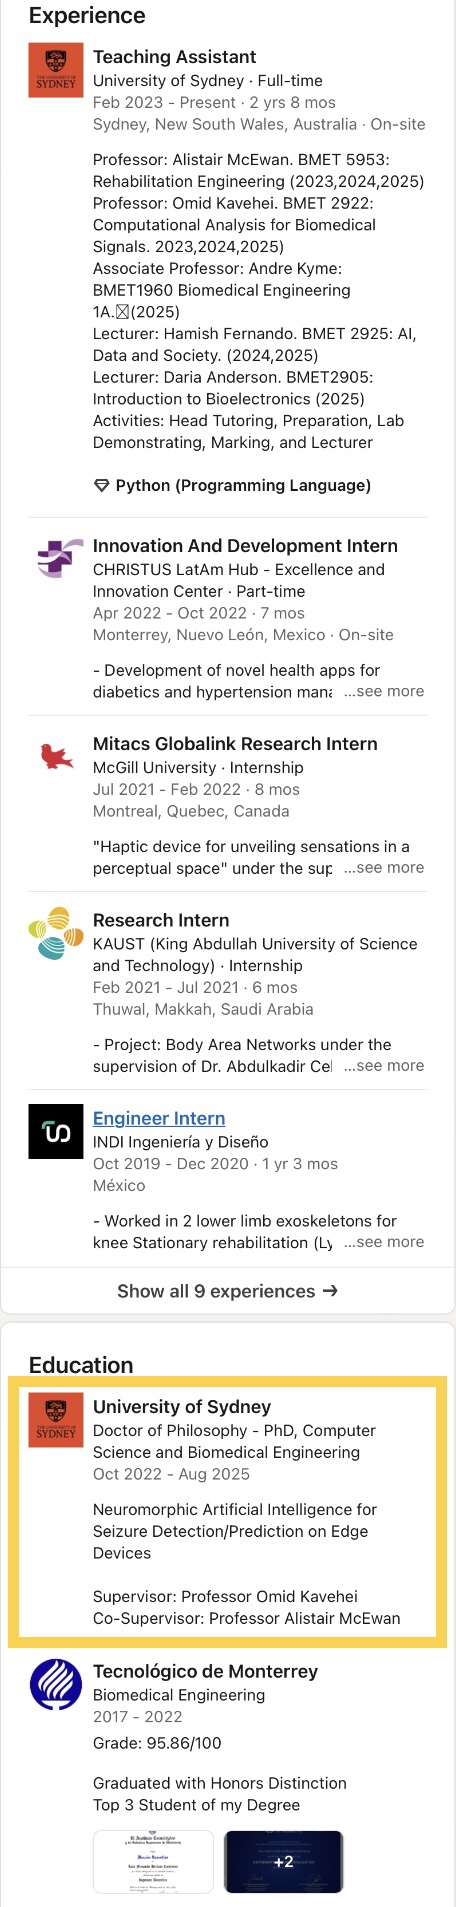Click the Tecnológico de Monterrey logo
Viewport: 456px width, 1907px height.
[x=56, y=1685]
